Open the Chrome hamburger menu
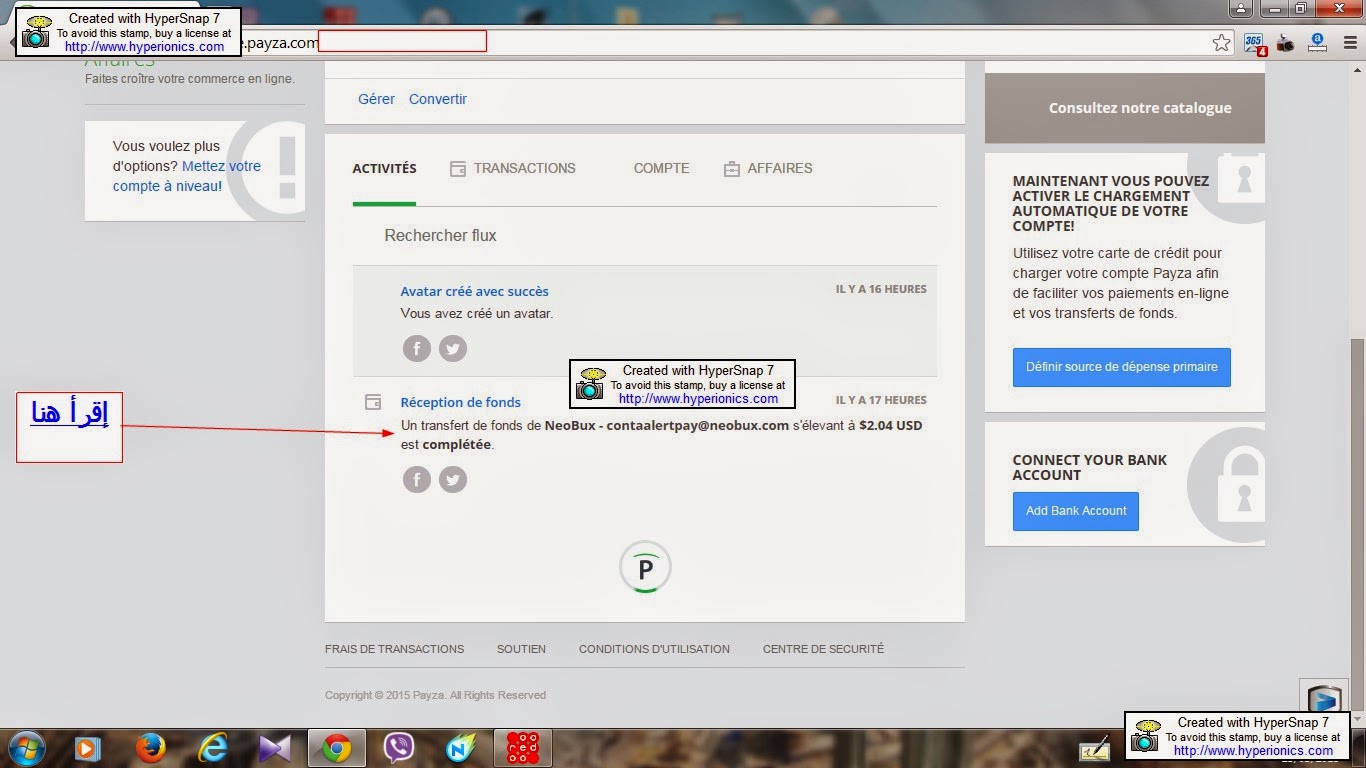Image resolution: width=1366 pixels, height=768 pixels. 1350,43
